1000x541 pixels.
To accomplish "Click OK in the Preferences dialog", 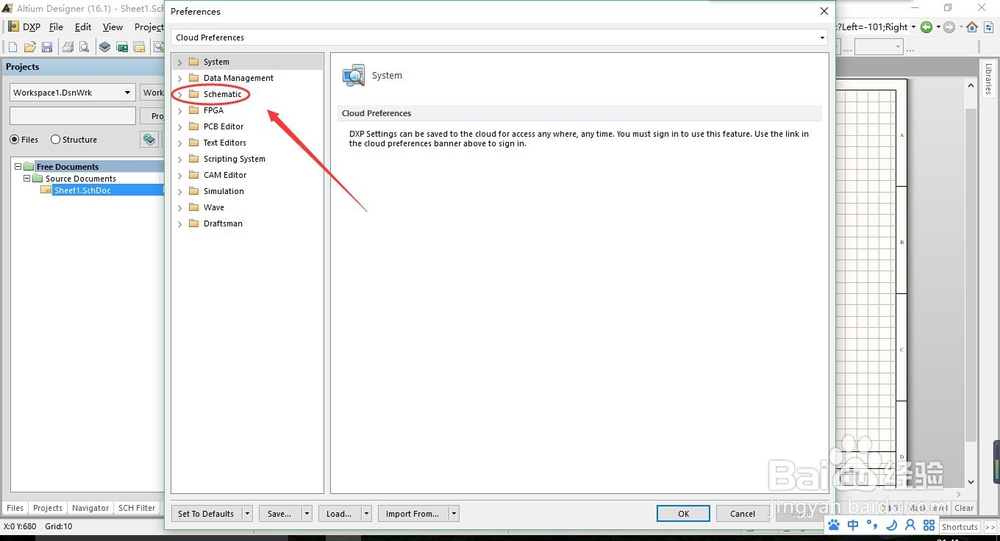I will coord(683,514).
